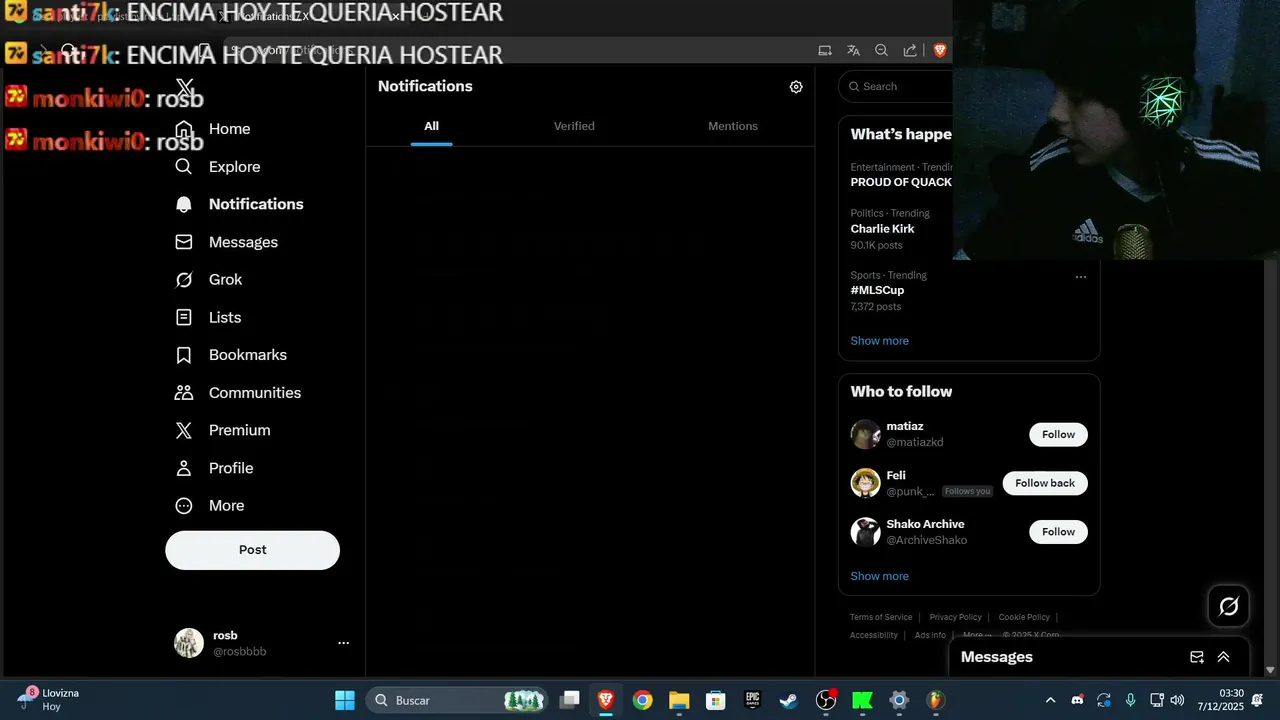Expand the Messages drawer with double chevron
Screen dimensions: 1280x720
(x=1223, y=657)
